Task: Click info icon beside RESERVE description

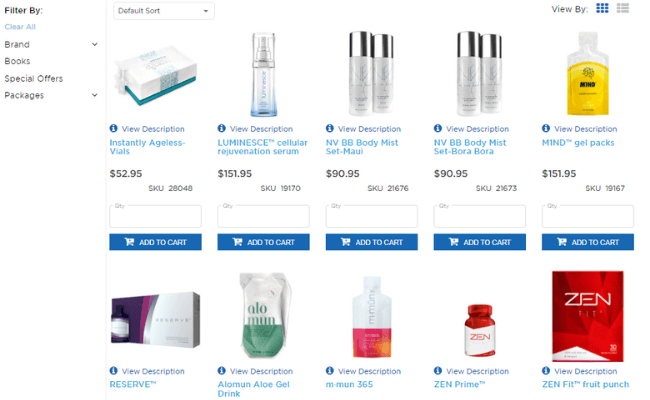Action: [114, 371]
